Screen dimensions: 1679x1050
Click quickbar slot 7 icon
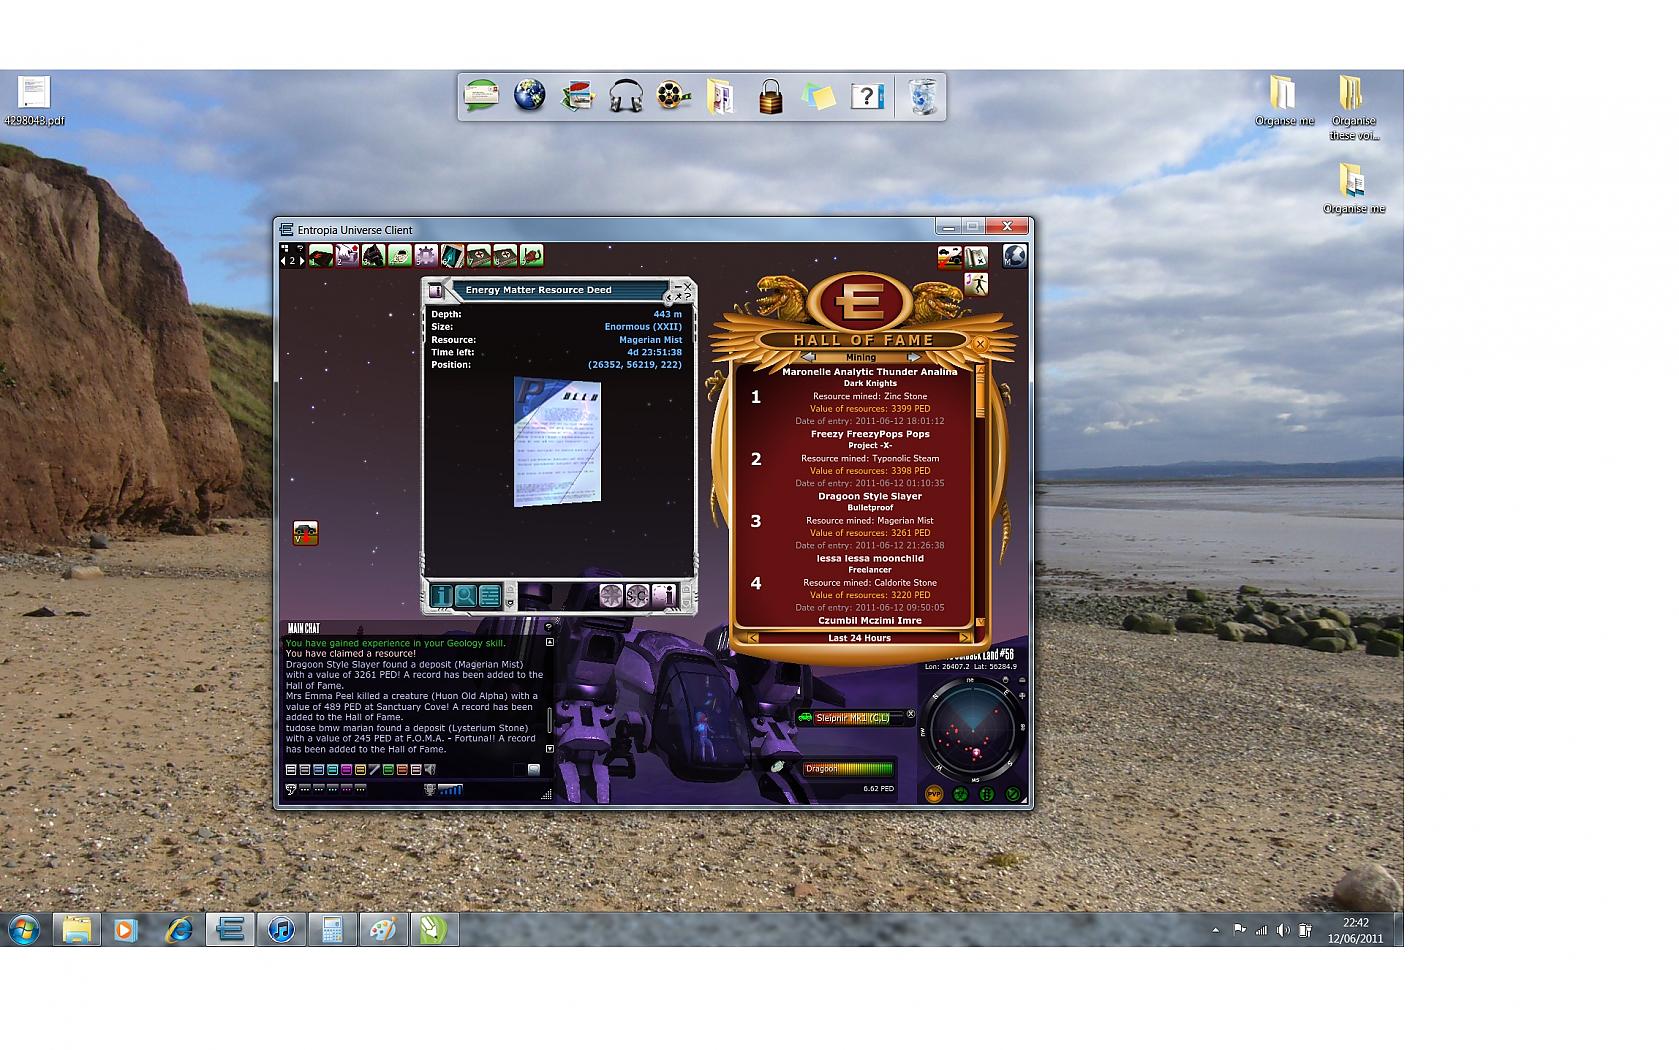479,255
